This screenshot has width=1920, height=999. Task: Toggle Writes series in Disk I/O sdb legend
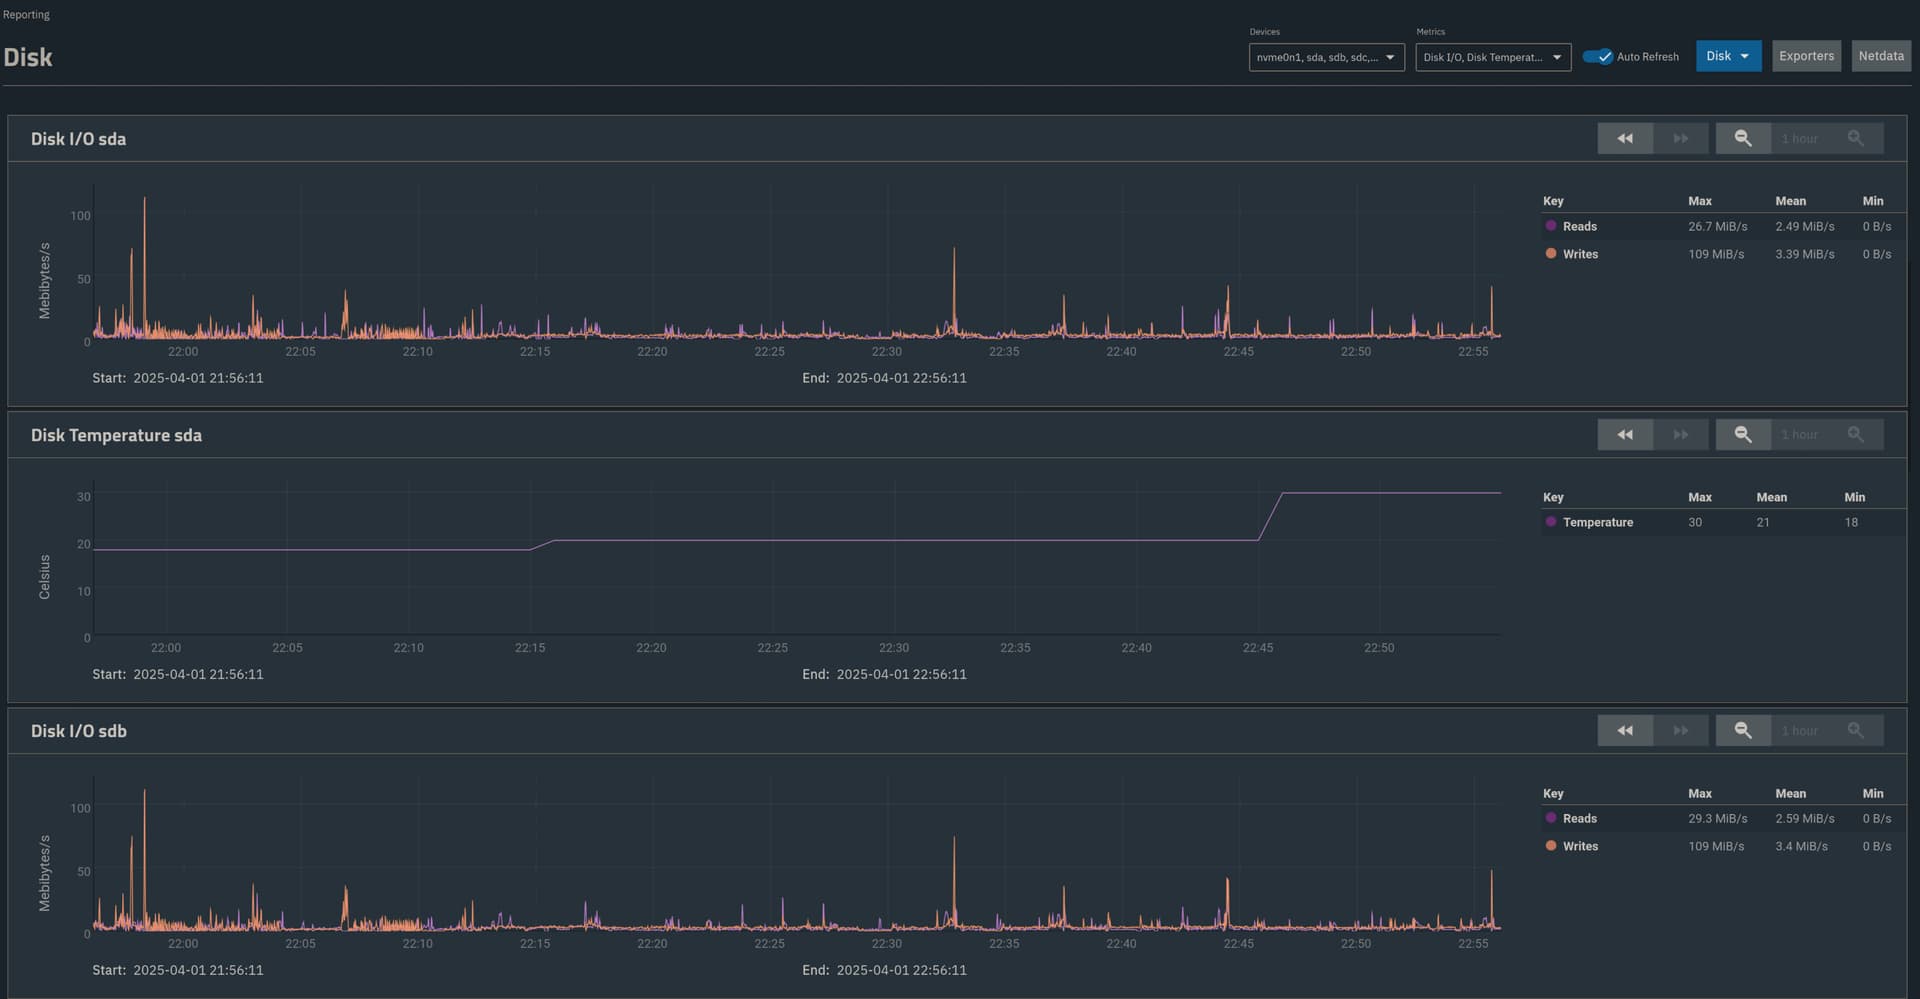tap(1580, 847)
